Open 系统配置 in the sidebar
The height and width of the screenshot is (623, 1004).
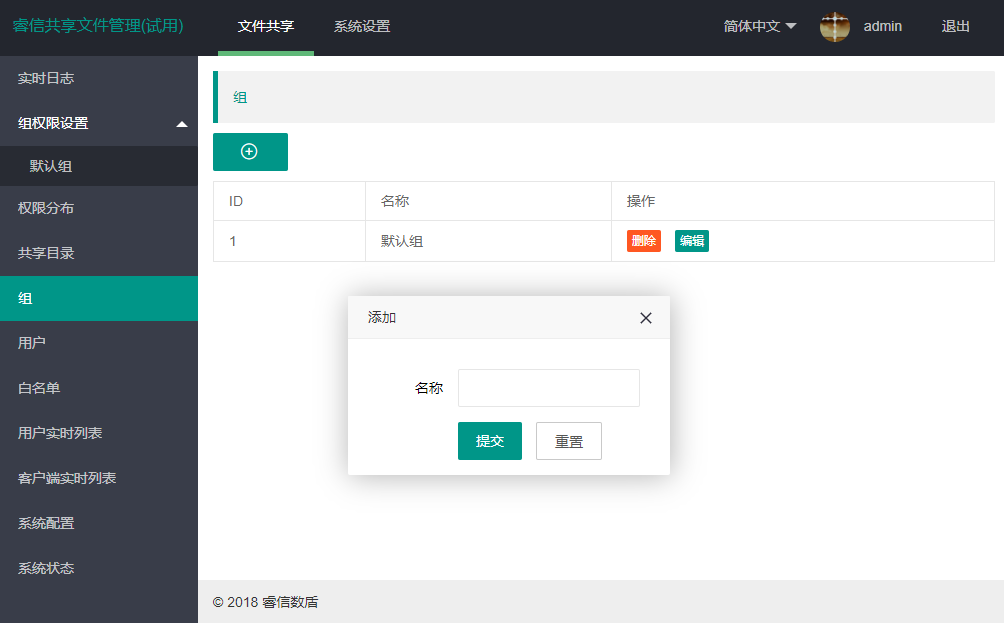click(99, 523)
